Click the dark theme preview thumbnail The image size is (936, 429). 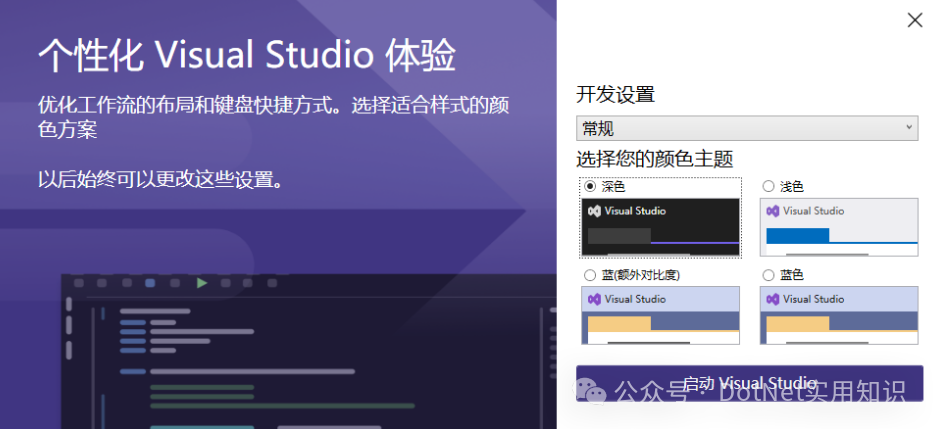coord(660,227)
